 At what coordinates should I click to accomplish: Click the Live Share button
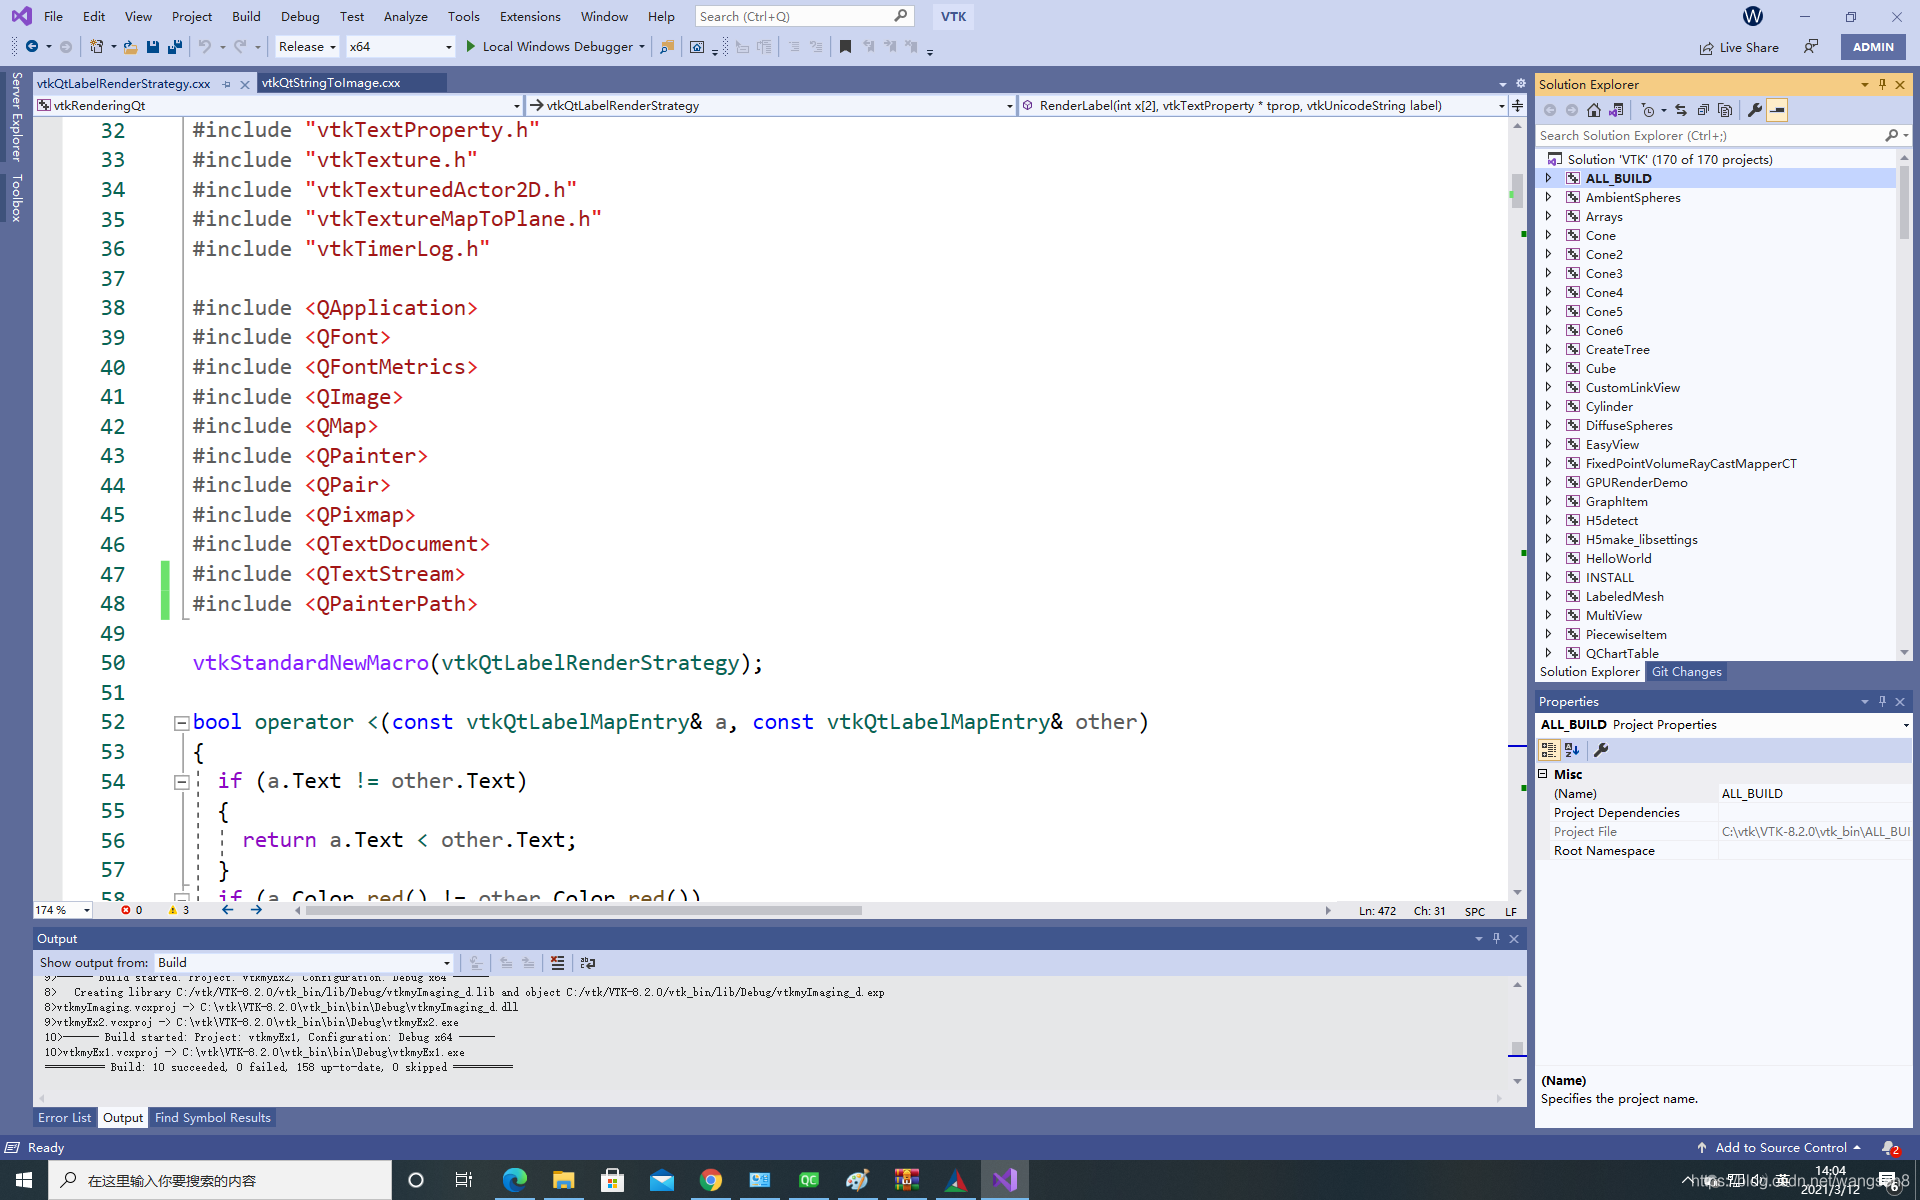1739,47
